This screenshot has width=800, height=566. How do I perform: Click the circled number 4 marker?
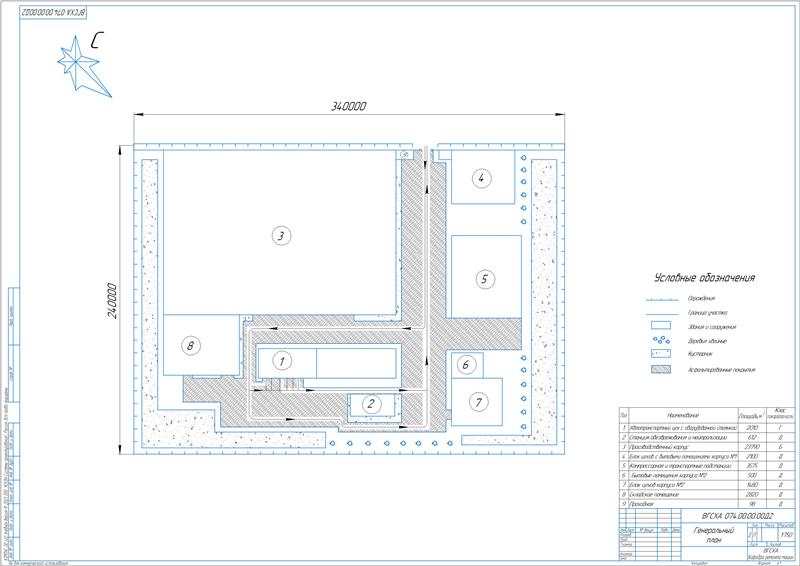click(x=481, y=178)
